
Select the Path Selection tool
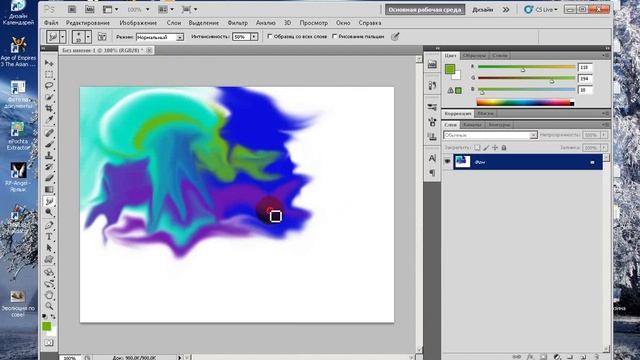49,248
